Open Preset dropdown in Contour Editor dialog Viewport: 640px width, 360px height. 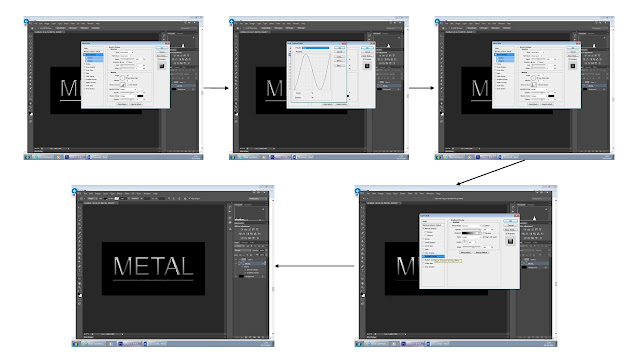click(316, 48)
